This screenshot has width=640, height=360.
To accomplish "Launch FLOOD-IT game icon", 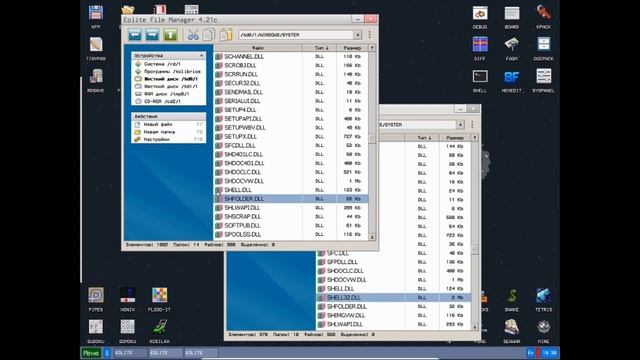I will [x=159, y=300].
